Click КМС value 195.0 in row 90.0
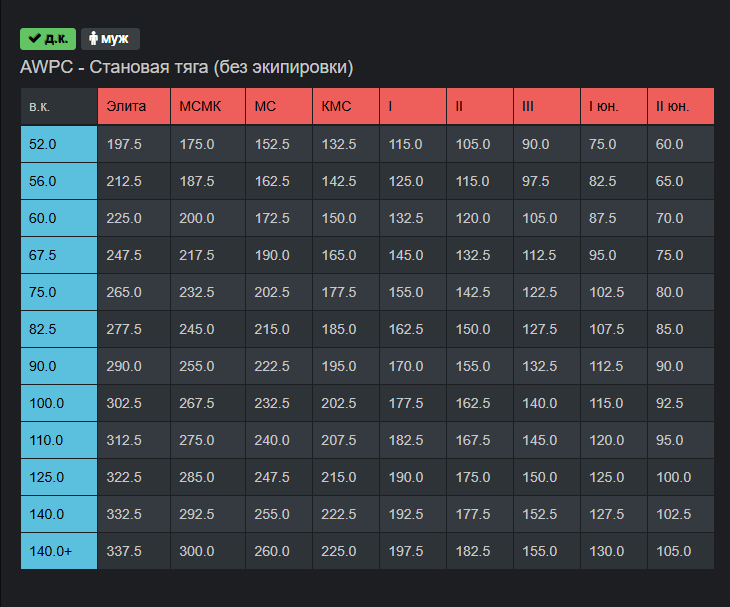This screenshot has height=607, width=730. (x=346, y=366)
